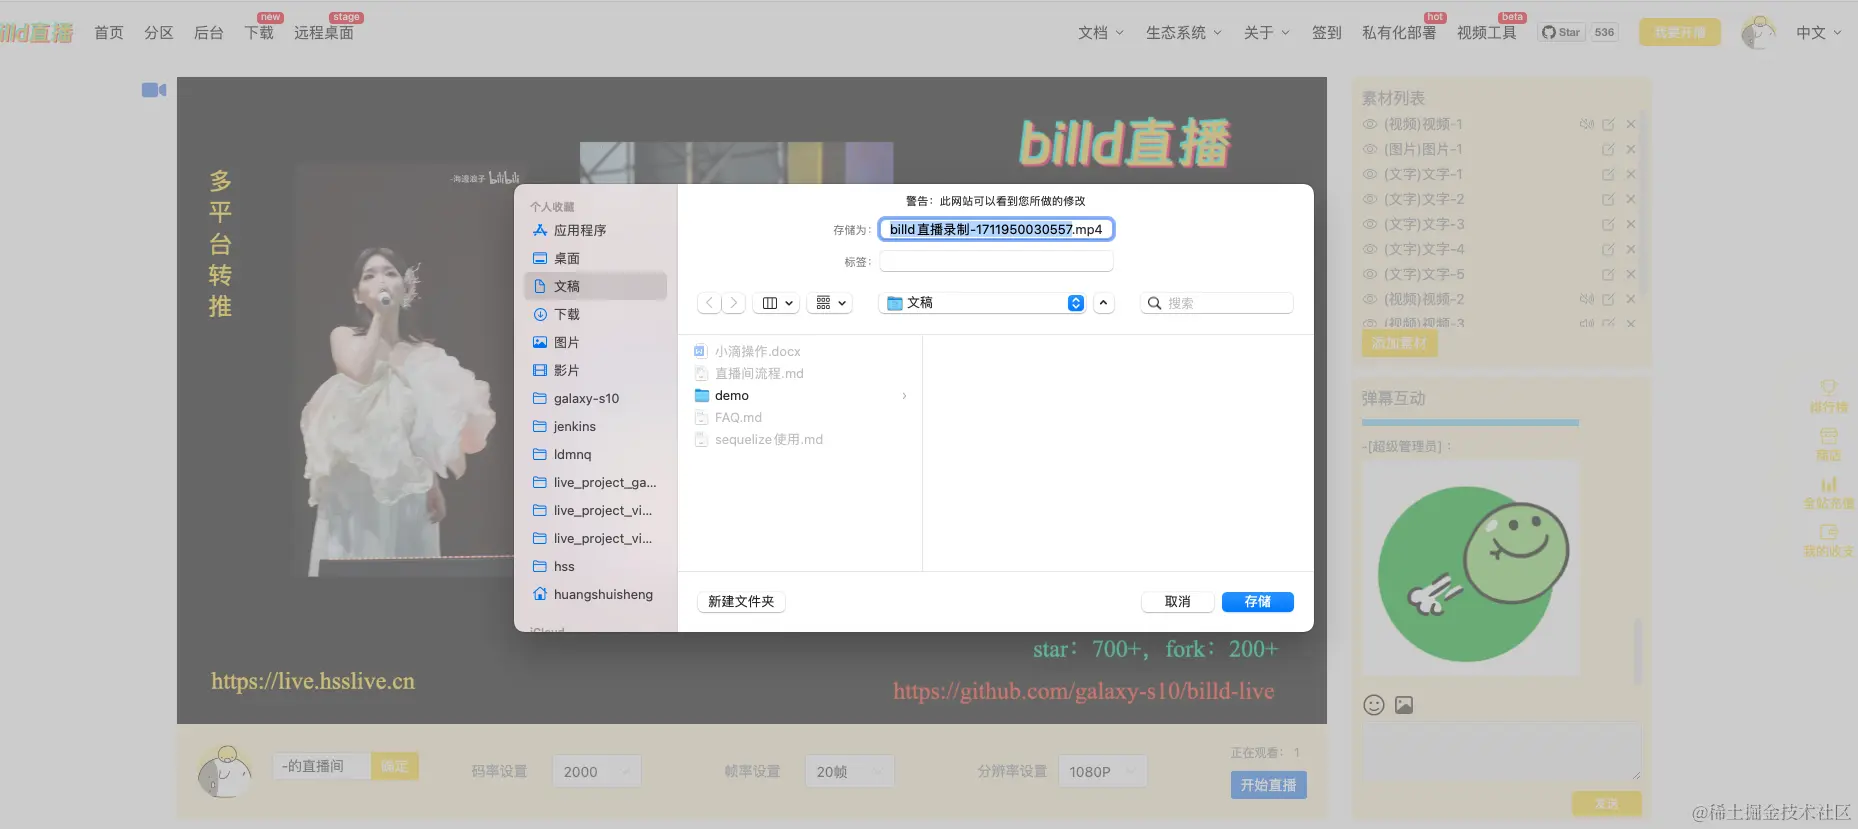The height and width of the screenshot is (829, 1858).
Task: Open the 文稿 location popup
Action: (x=982, y=303)
